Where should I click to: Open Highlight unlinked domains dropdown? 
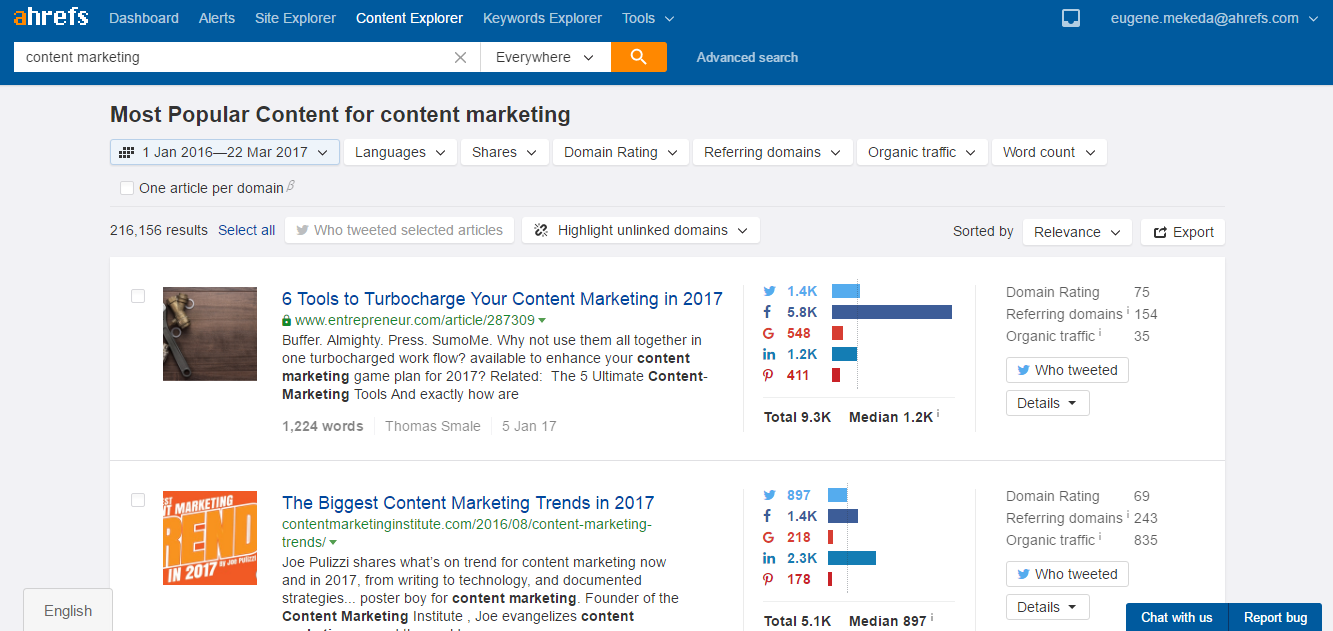point(641,230)
